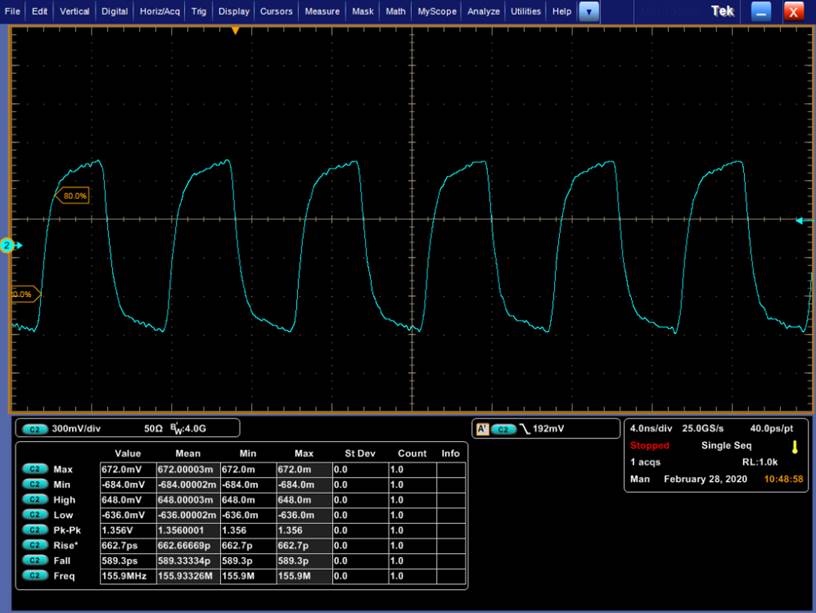The height and width of the screenshot is (613, 816).
Task: Click the 10:48:58 timestamp
Action: click(x=783, y=479)
